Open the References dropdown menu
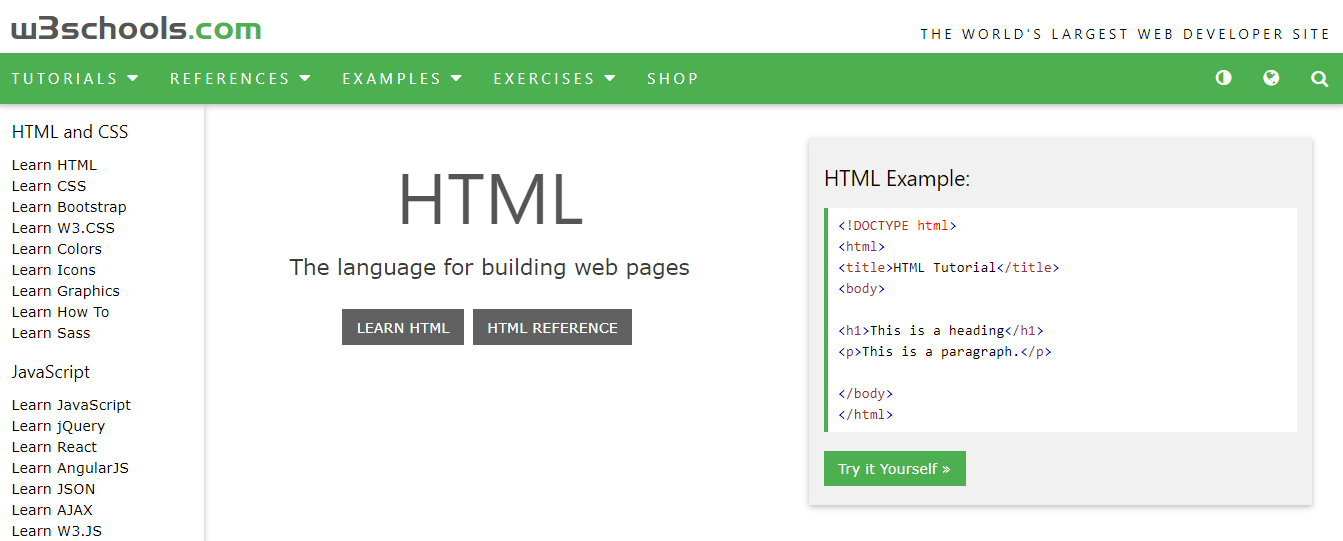 [x=240, y=79]
